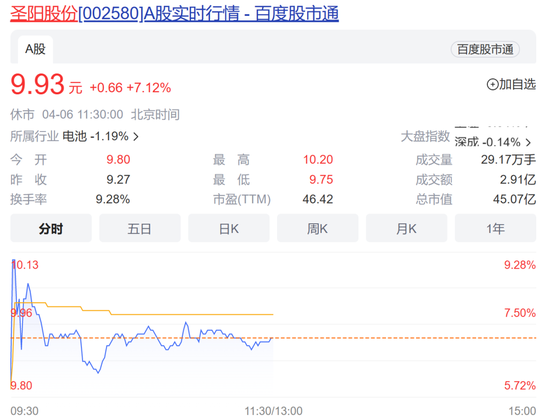Screen dimensions: 550x420
Task: Click the 所属行业 label
Action: click(34, 136)
